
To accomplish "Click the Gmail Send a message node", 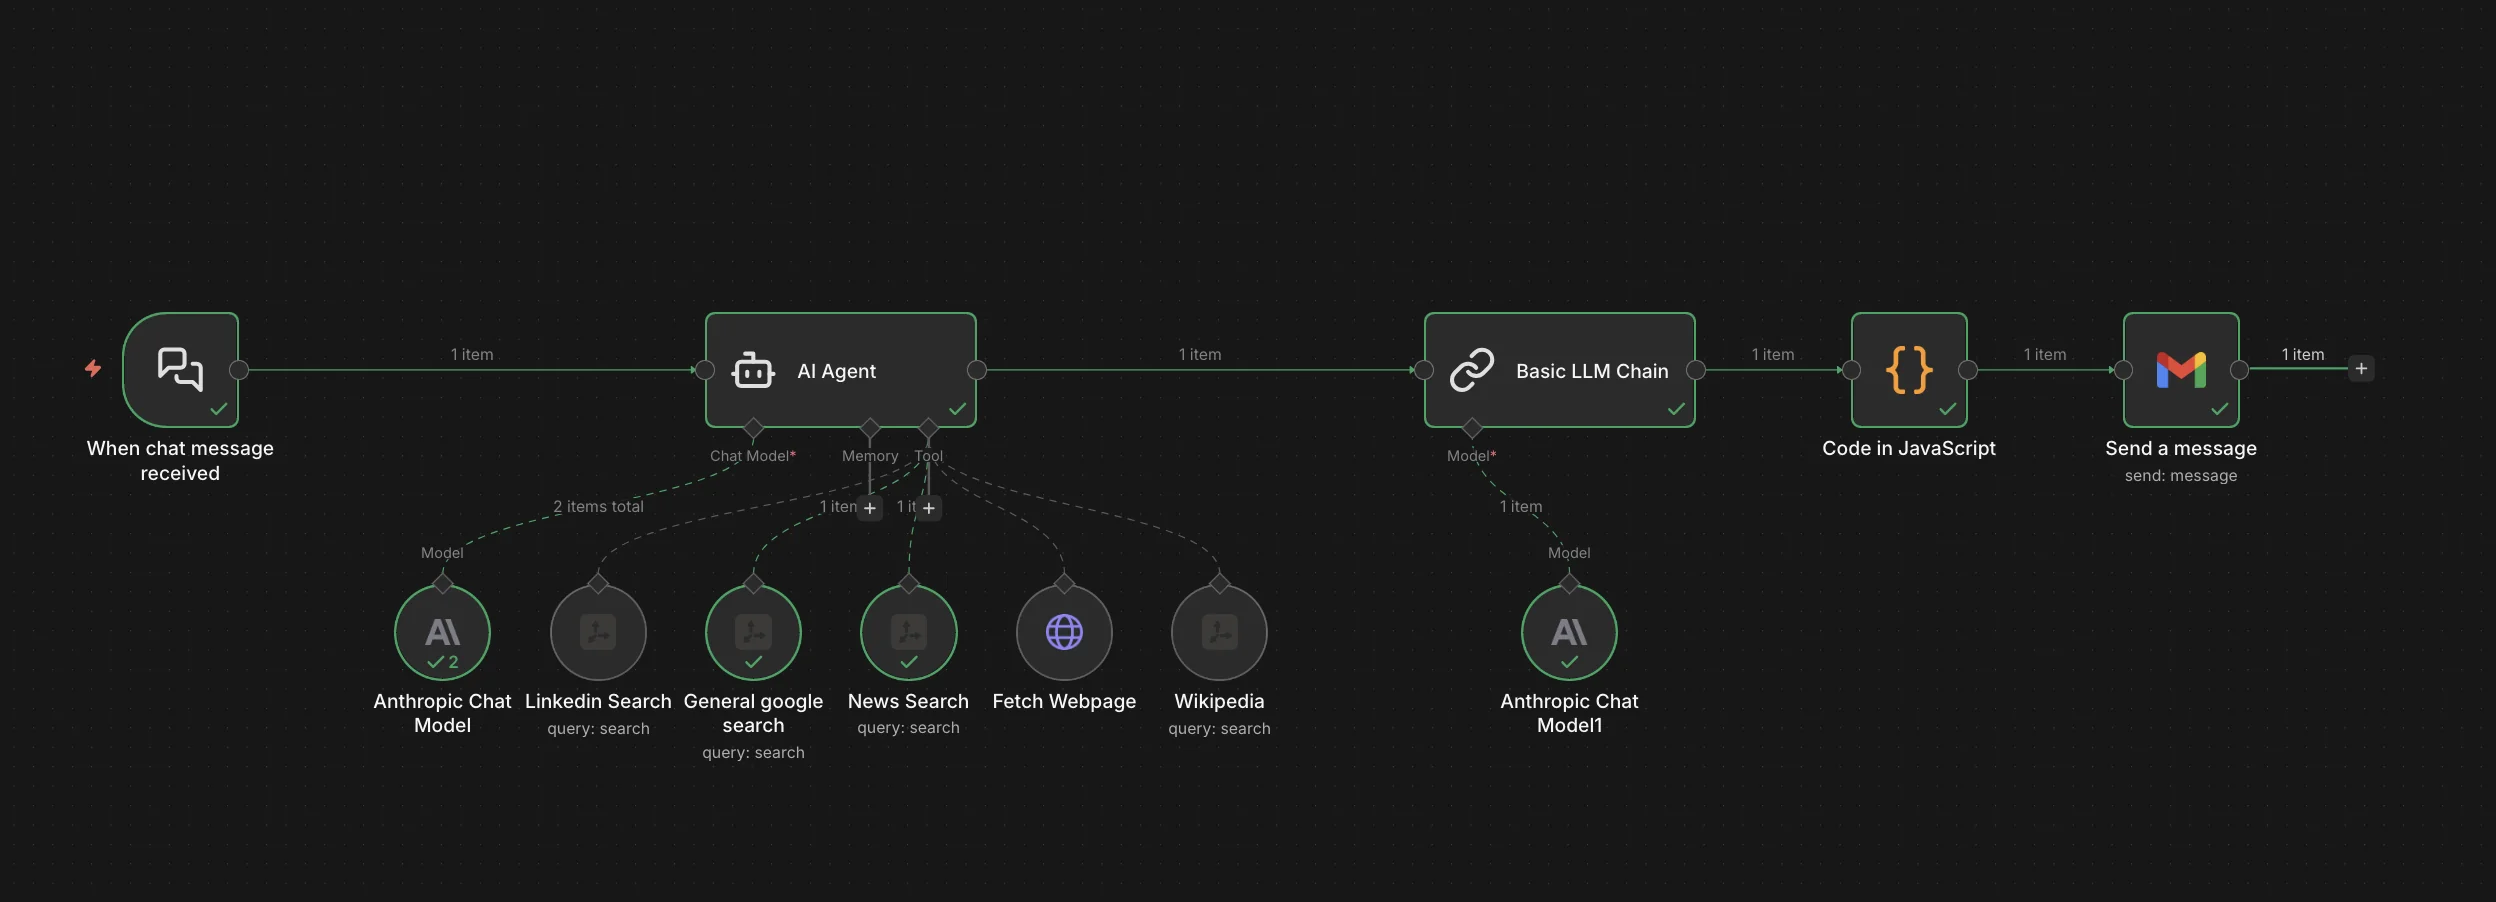I will tap(2180, 370).
